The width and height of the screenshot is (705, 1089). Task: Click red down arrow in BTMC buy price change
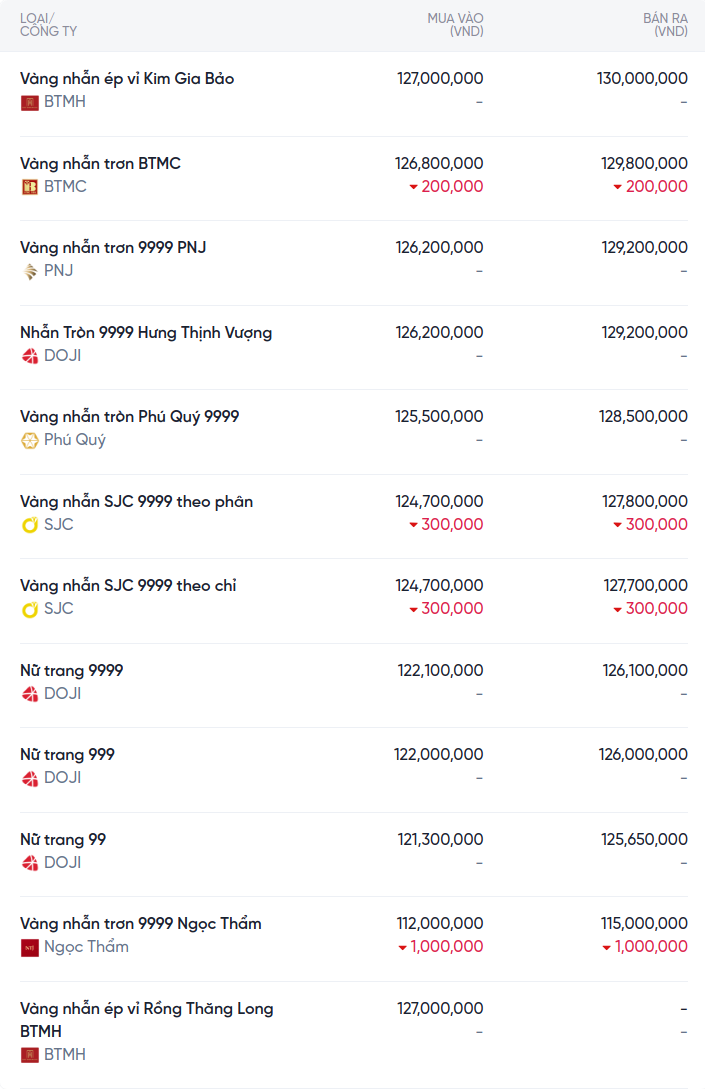point(413,187)
